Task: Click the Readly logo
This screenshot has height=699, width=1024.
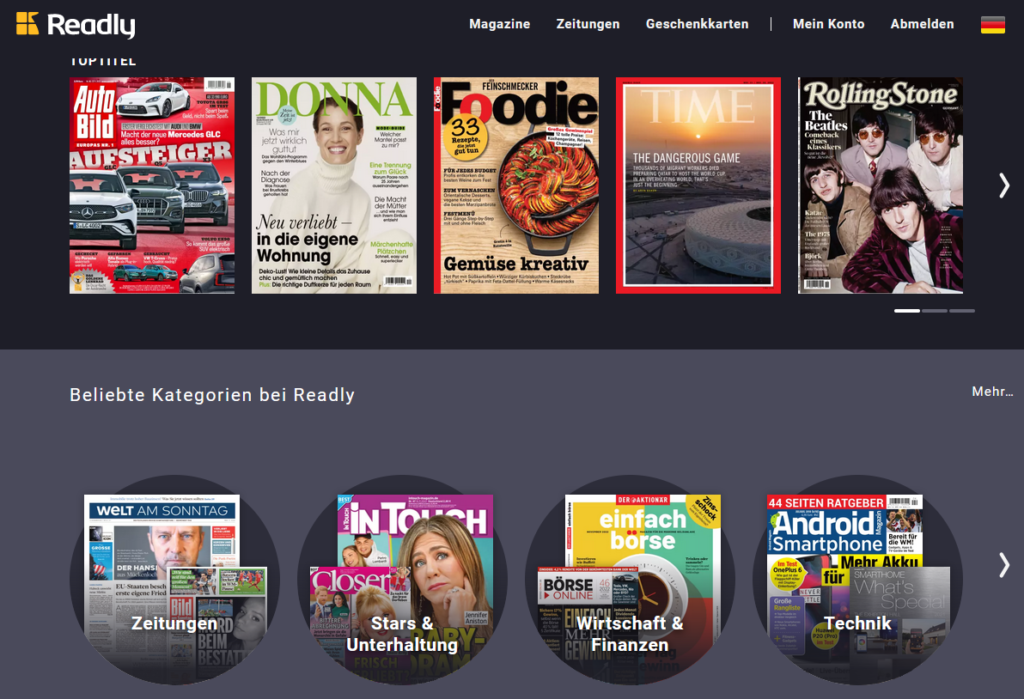Action: tap(76, 25)
